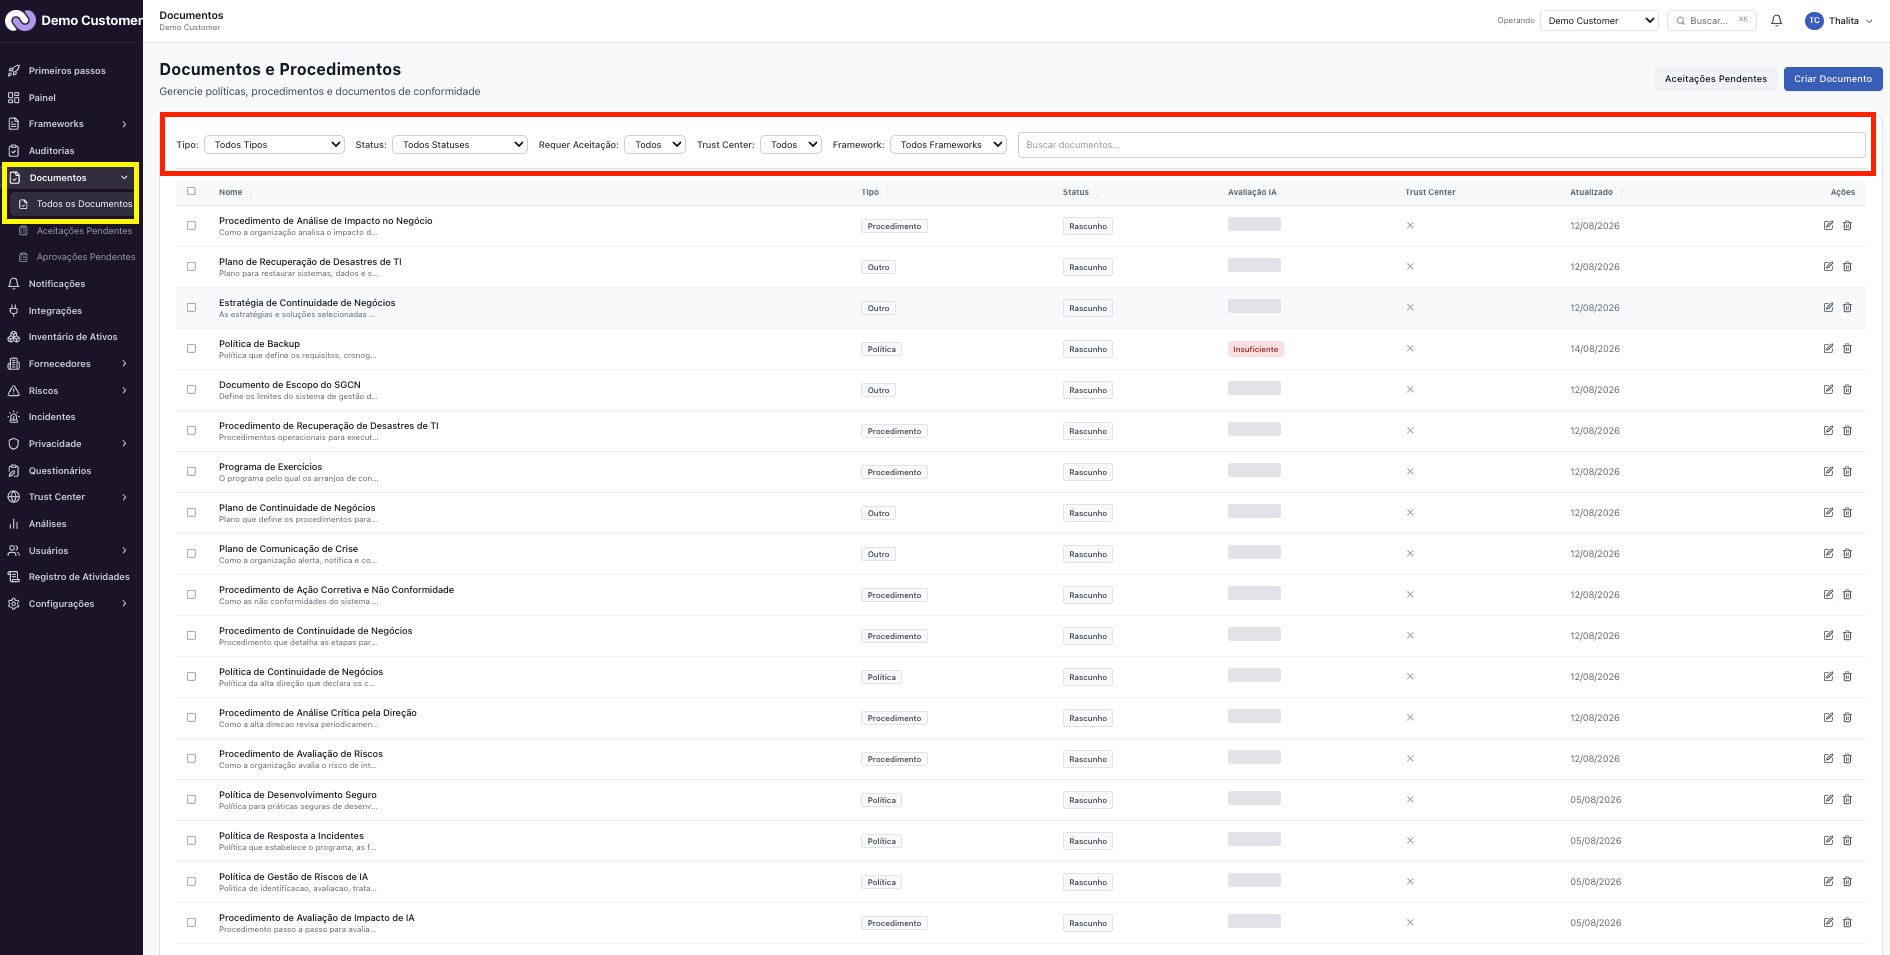Select checkbox for Plano de Recuperação de Desastres de TI
The width and height of the screenshot is (1890, 955).
[191, 267]
